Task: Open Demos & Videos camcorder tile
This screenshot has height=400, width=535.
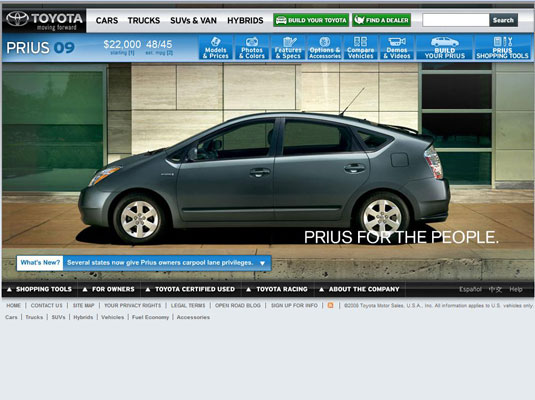Action: [x=397, y=47]
